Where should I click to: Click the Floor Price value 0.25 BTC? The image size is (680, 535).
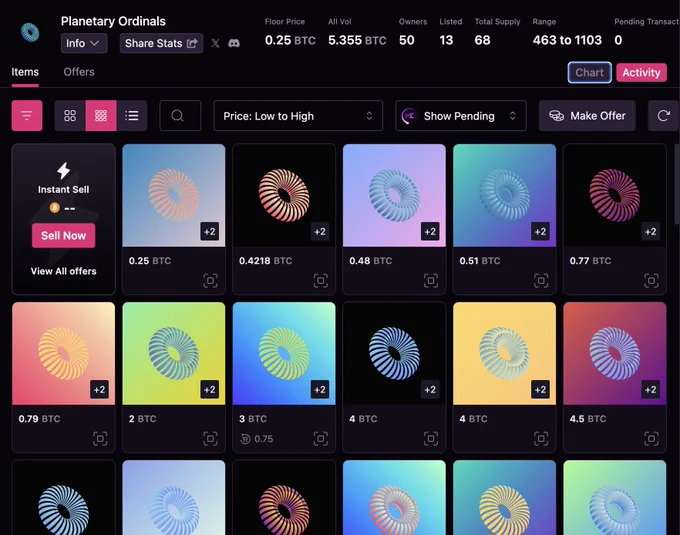tap(290, 40)
